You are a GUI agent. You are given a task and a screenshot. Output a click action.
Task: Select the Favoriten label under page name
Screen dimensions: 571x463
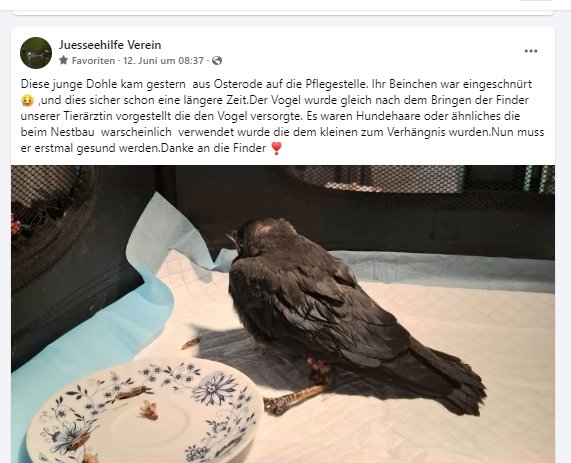[x=93, y=60]
